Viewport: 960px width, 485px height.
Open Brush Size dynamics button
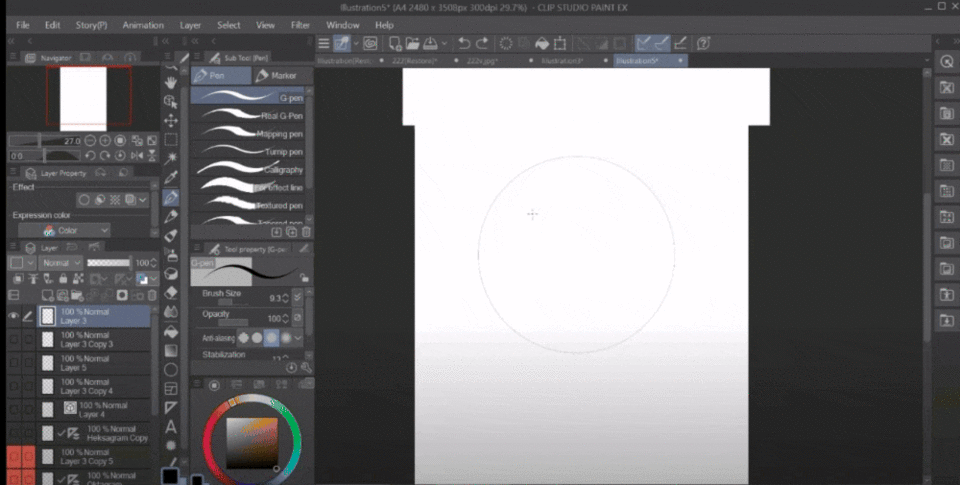tap(298, 298)
